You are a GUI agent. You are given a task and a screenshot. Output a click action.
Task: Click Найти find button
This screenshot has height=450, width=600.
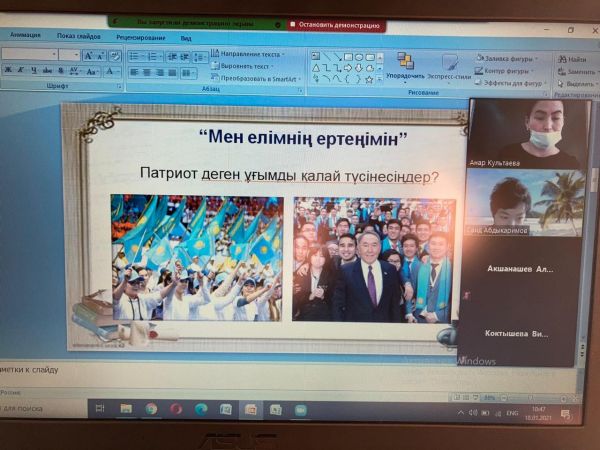[x=574, y=59]
